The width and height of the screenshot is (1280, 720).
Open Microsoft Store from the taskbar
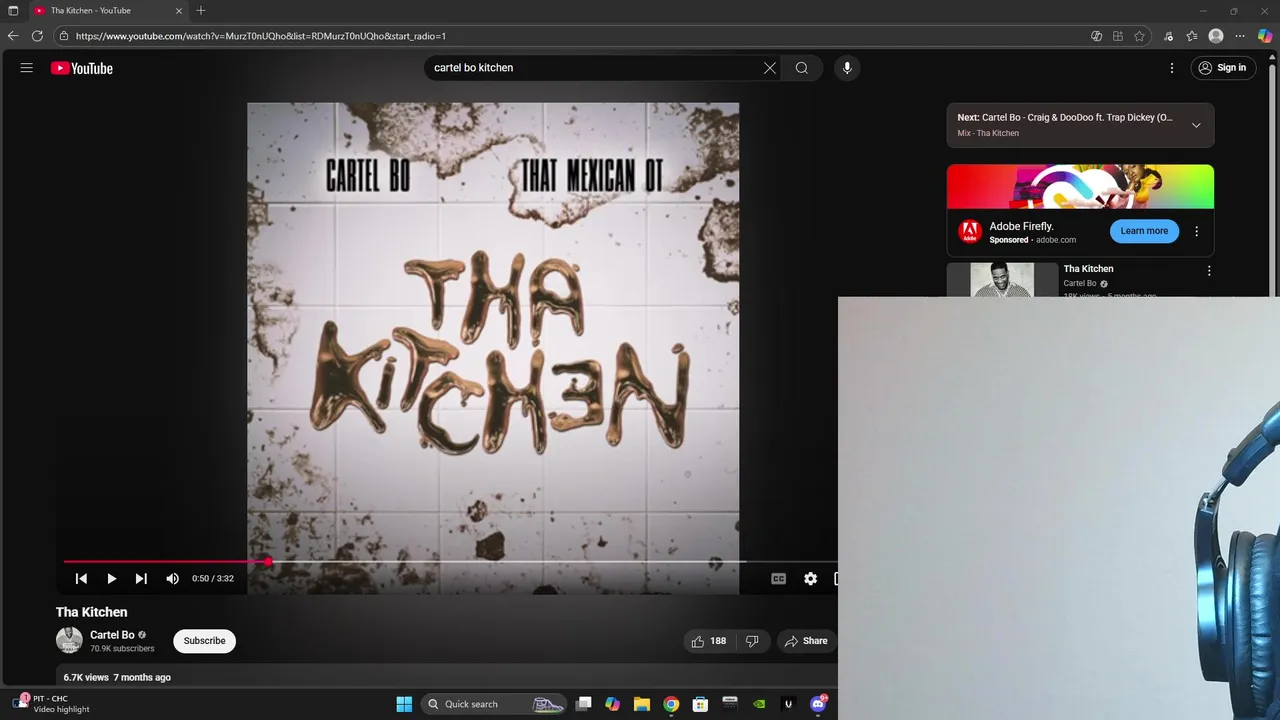(700, 704)
